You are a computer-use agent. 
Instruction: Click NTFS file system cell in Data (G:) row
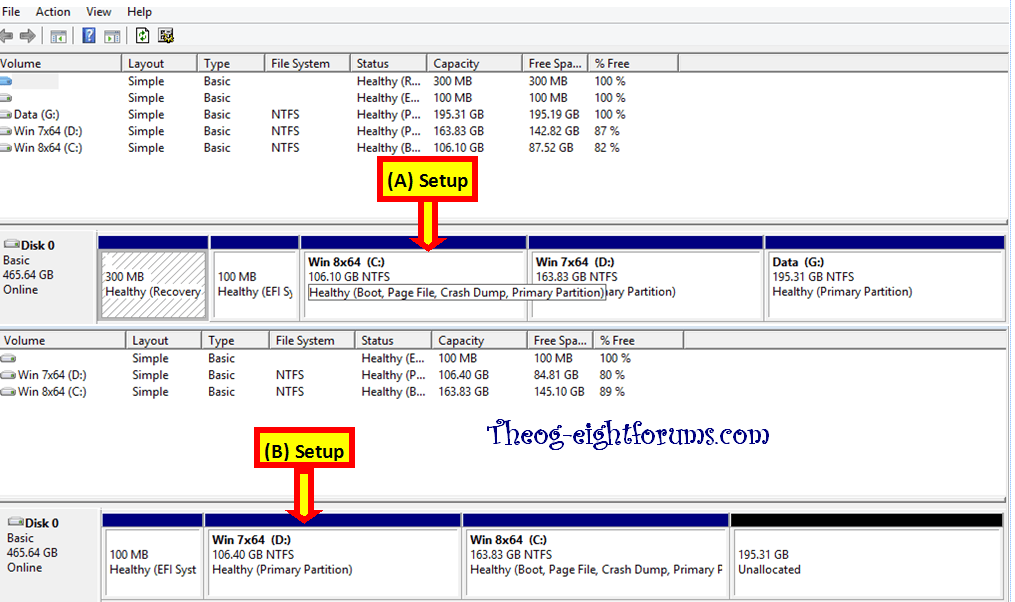[285, 115]
